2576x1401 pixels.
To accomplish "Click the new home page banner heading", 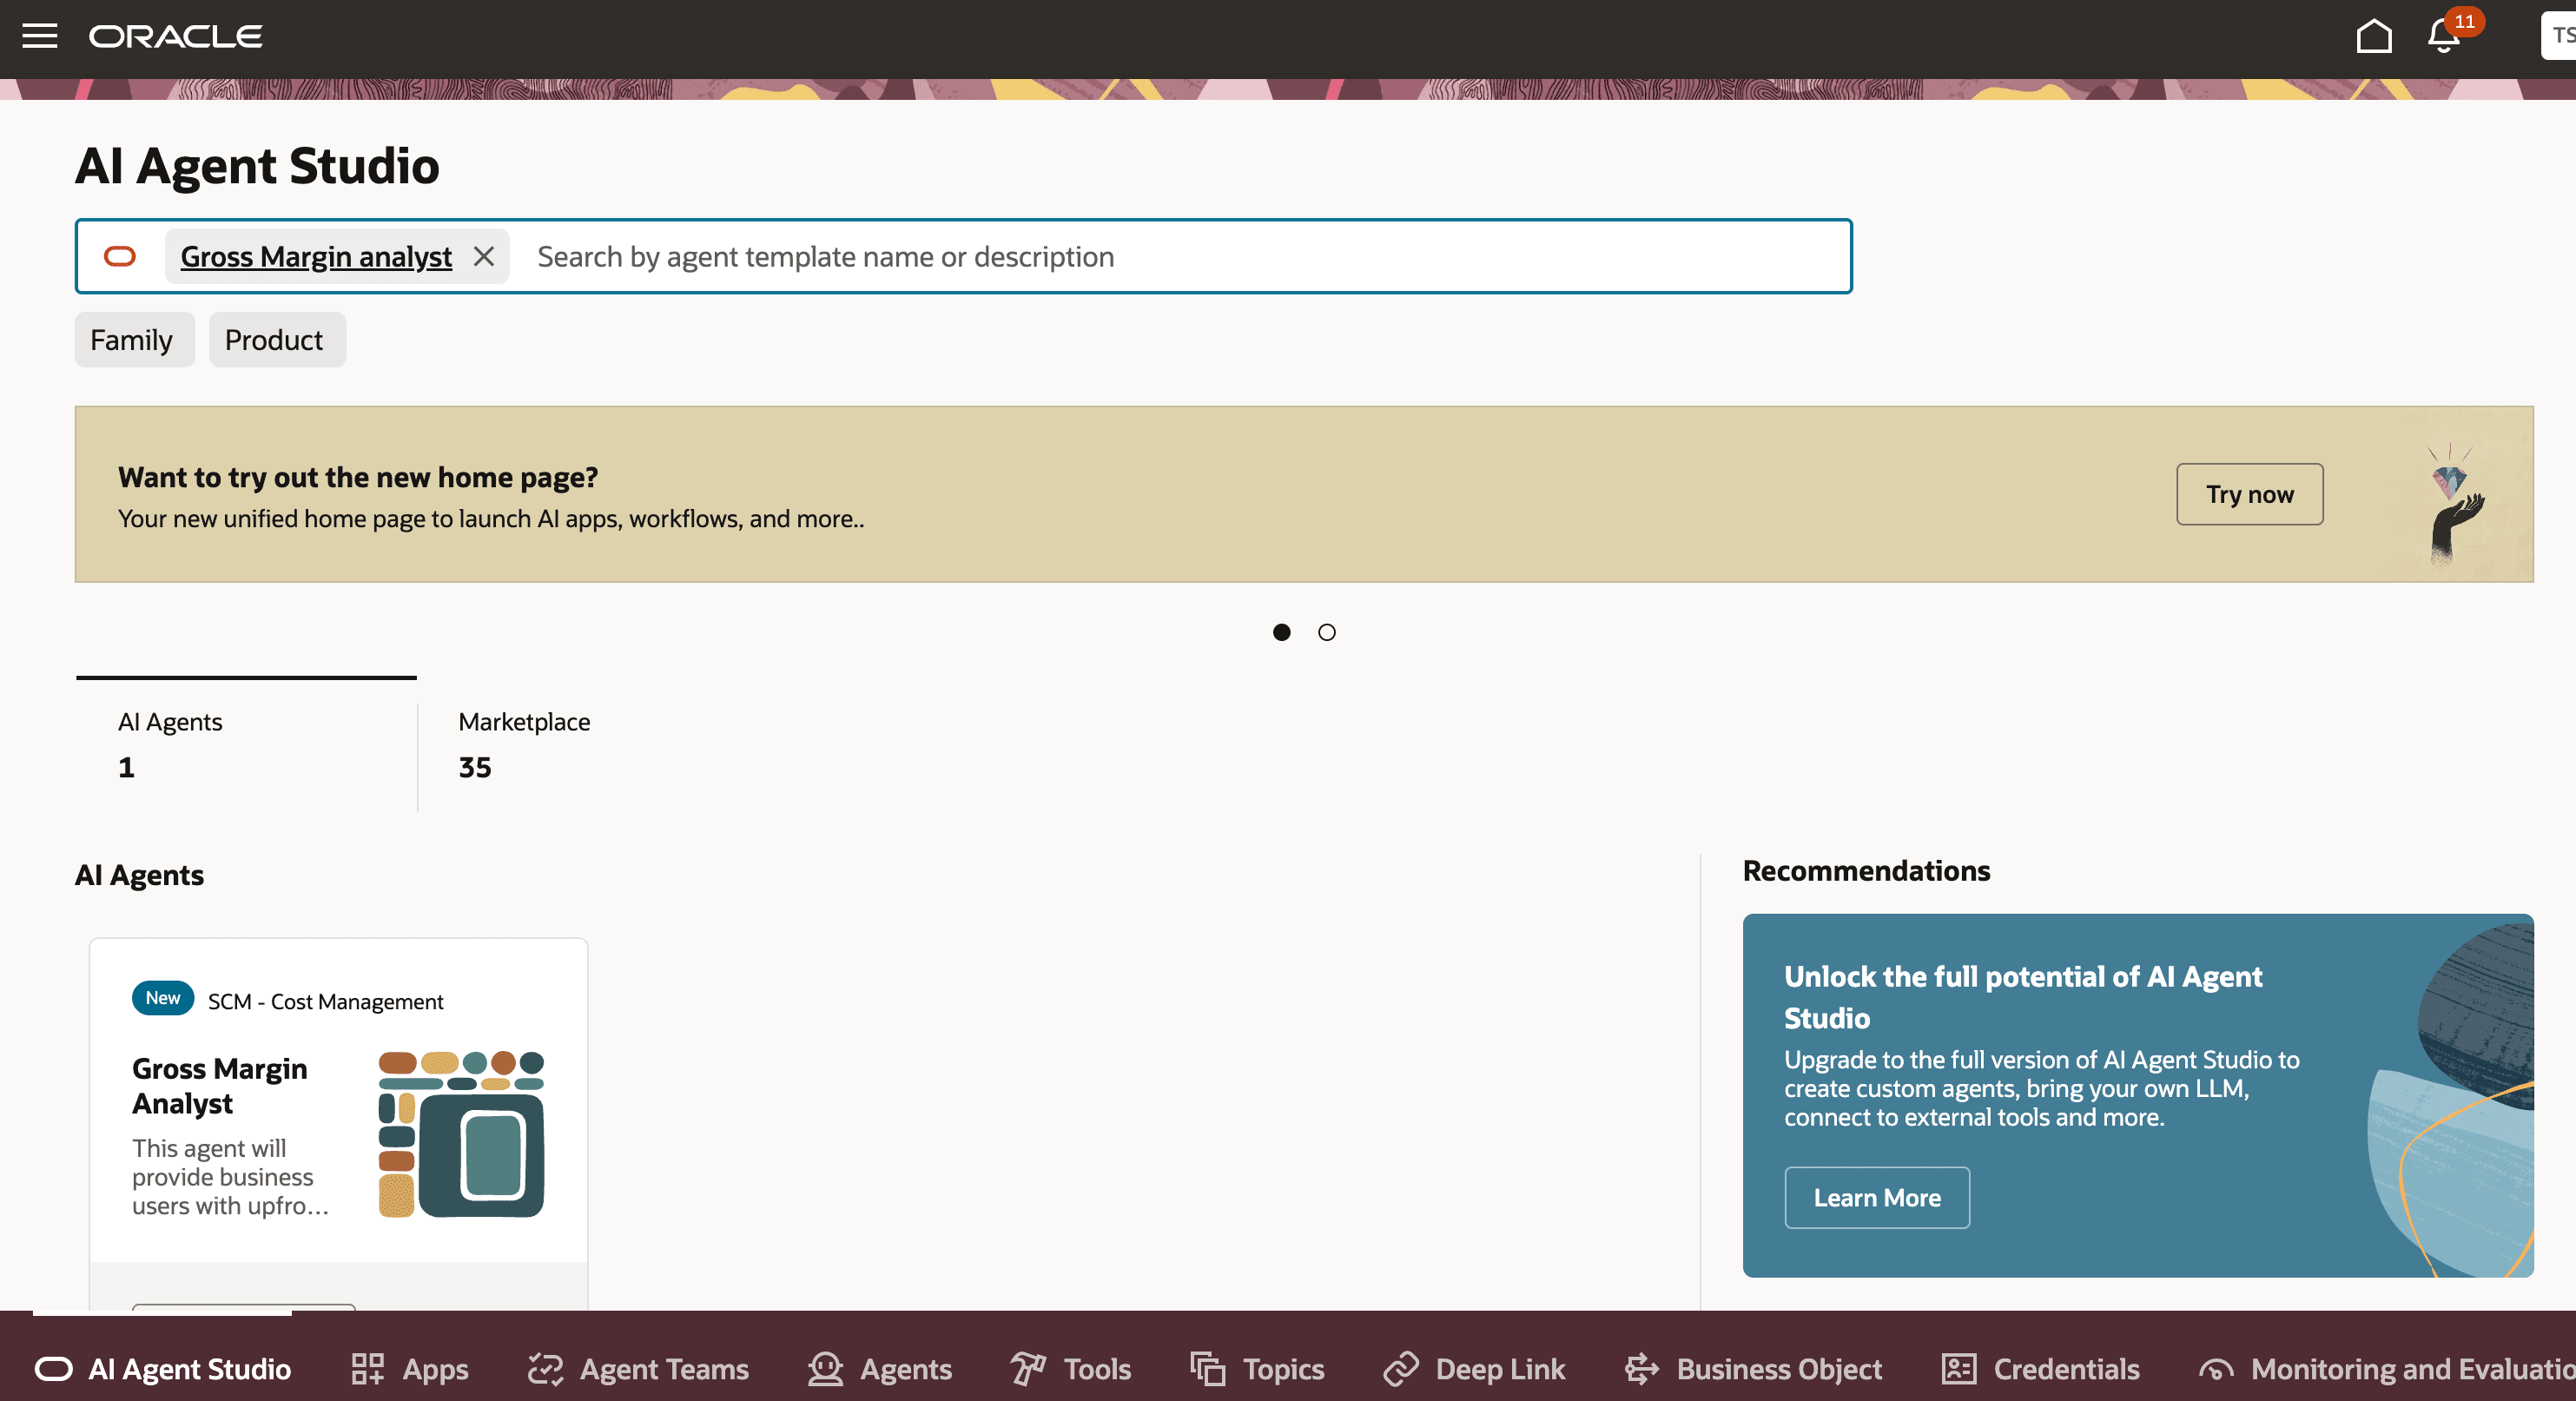I will [x=358, y=477].
